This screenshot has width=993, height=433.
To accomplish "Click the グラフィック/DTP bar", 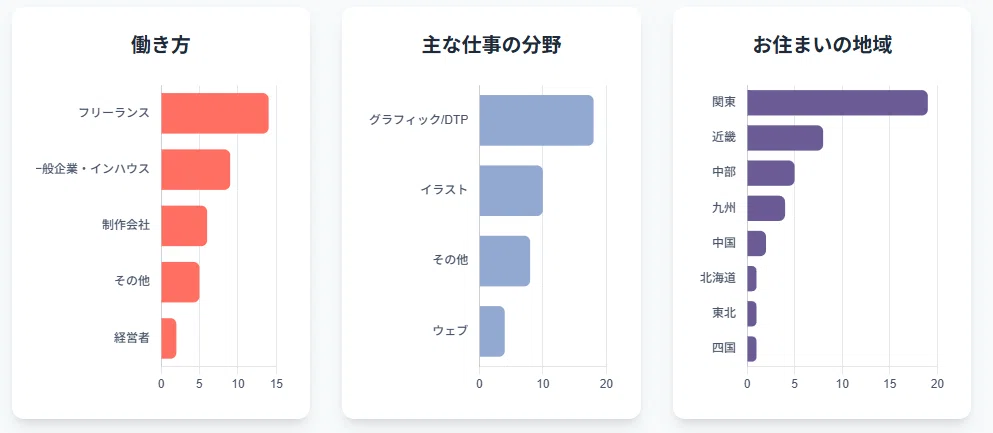I will pyautogui.click(x=536, y=120).
